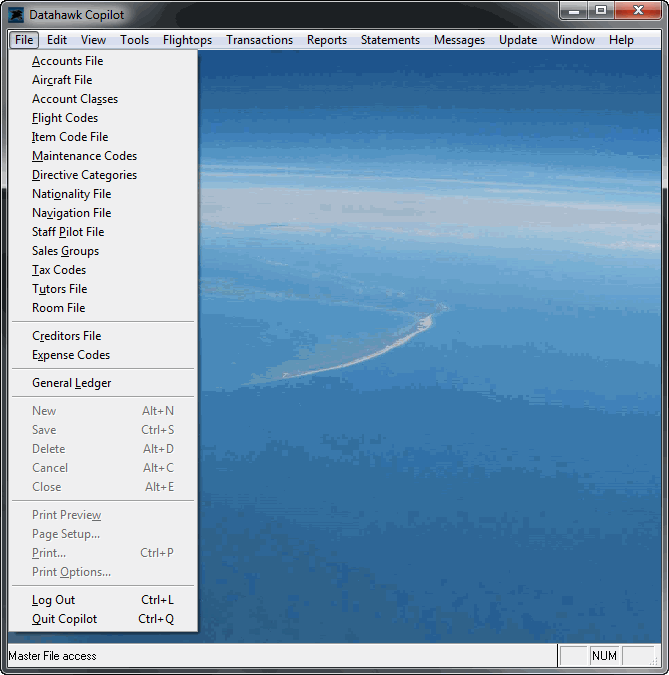Click the greyed Cancel menu item

click(103, 468)
